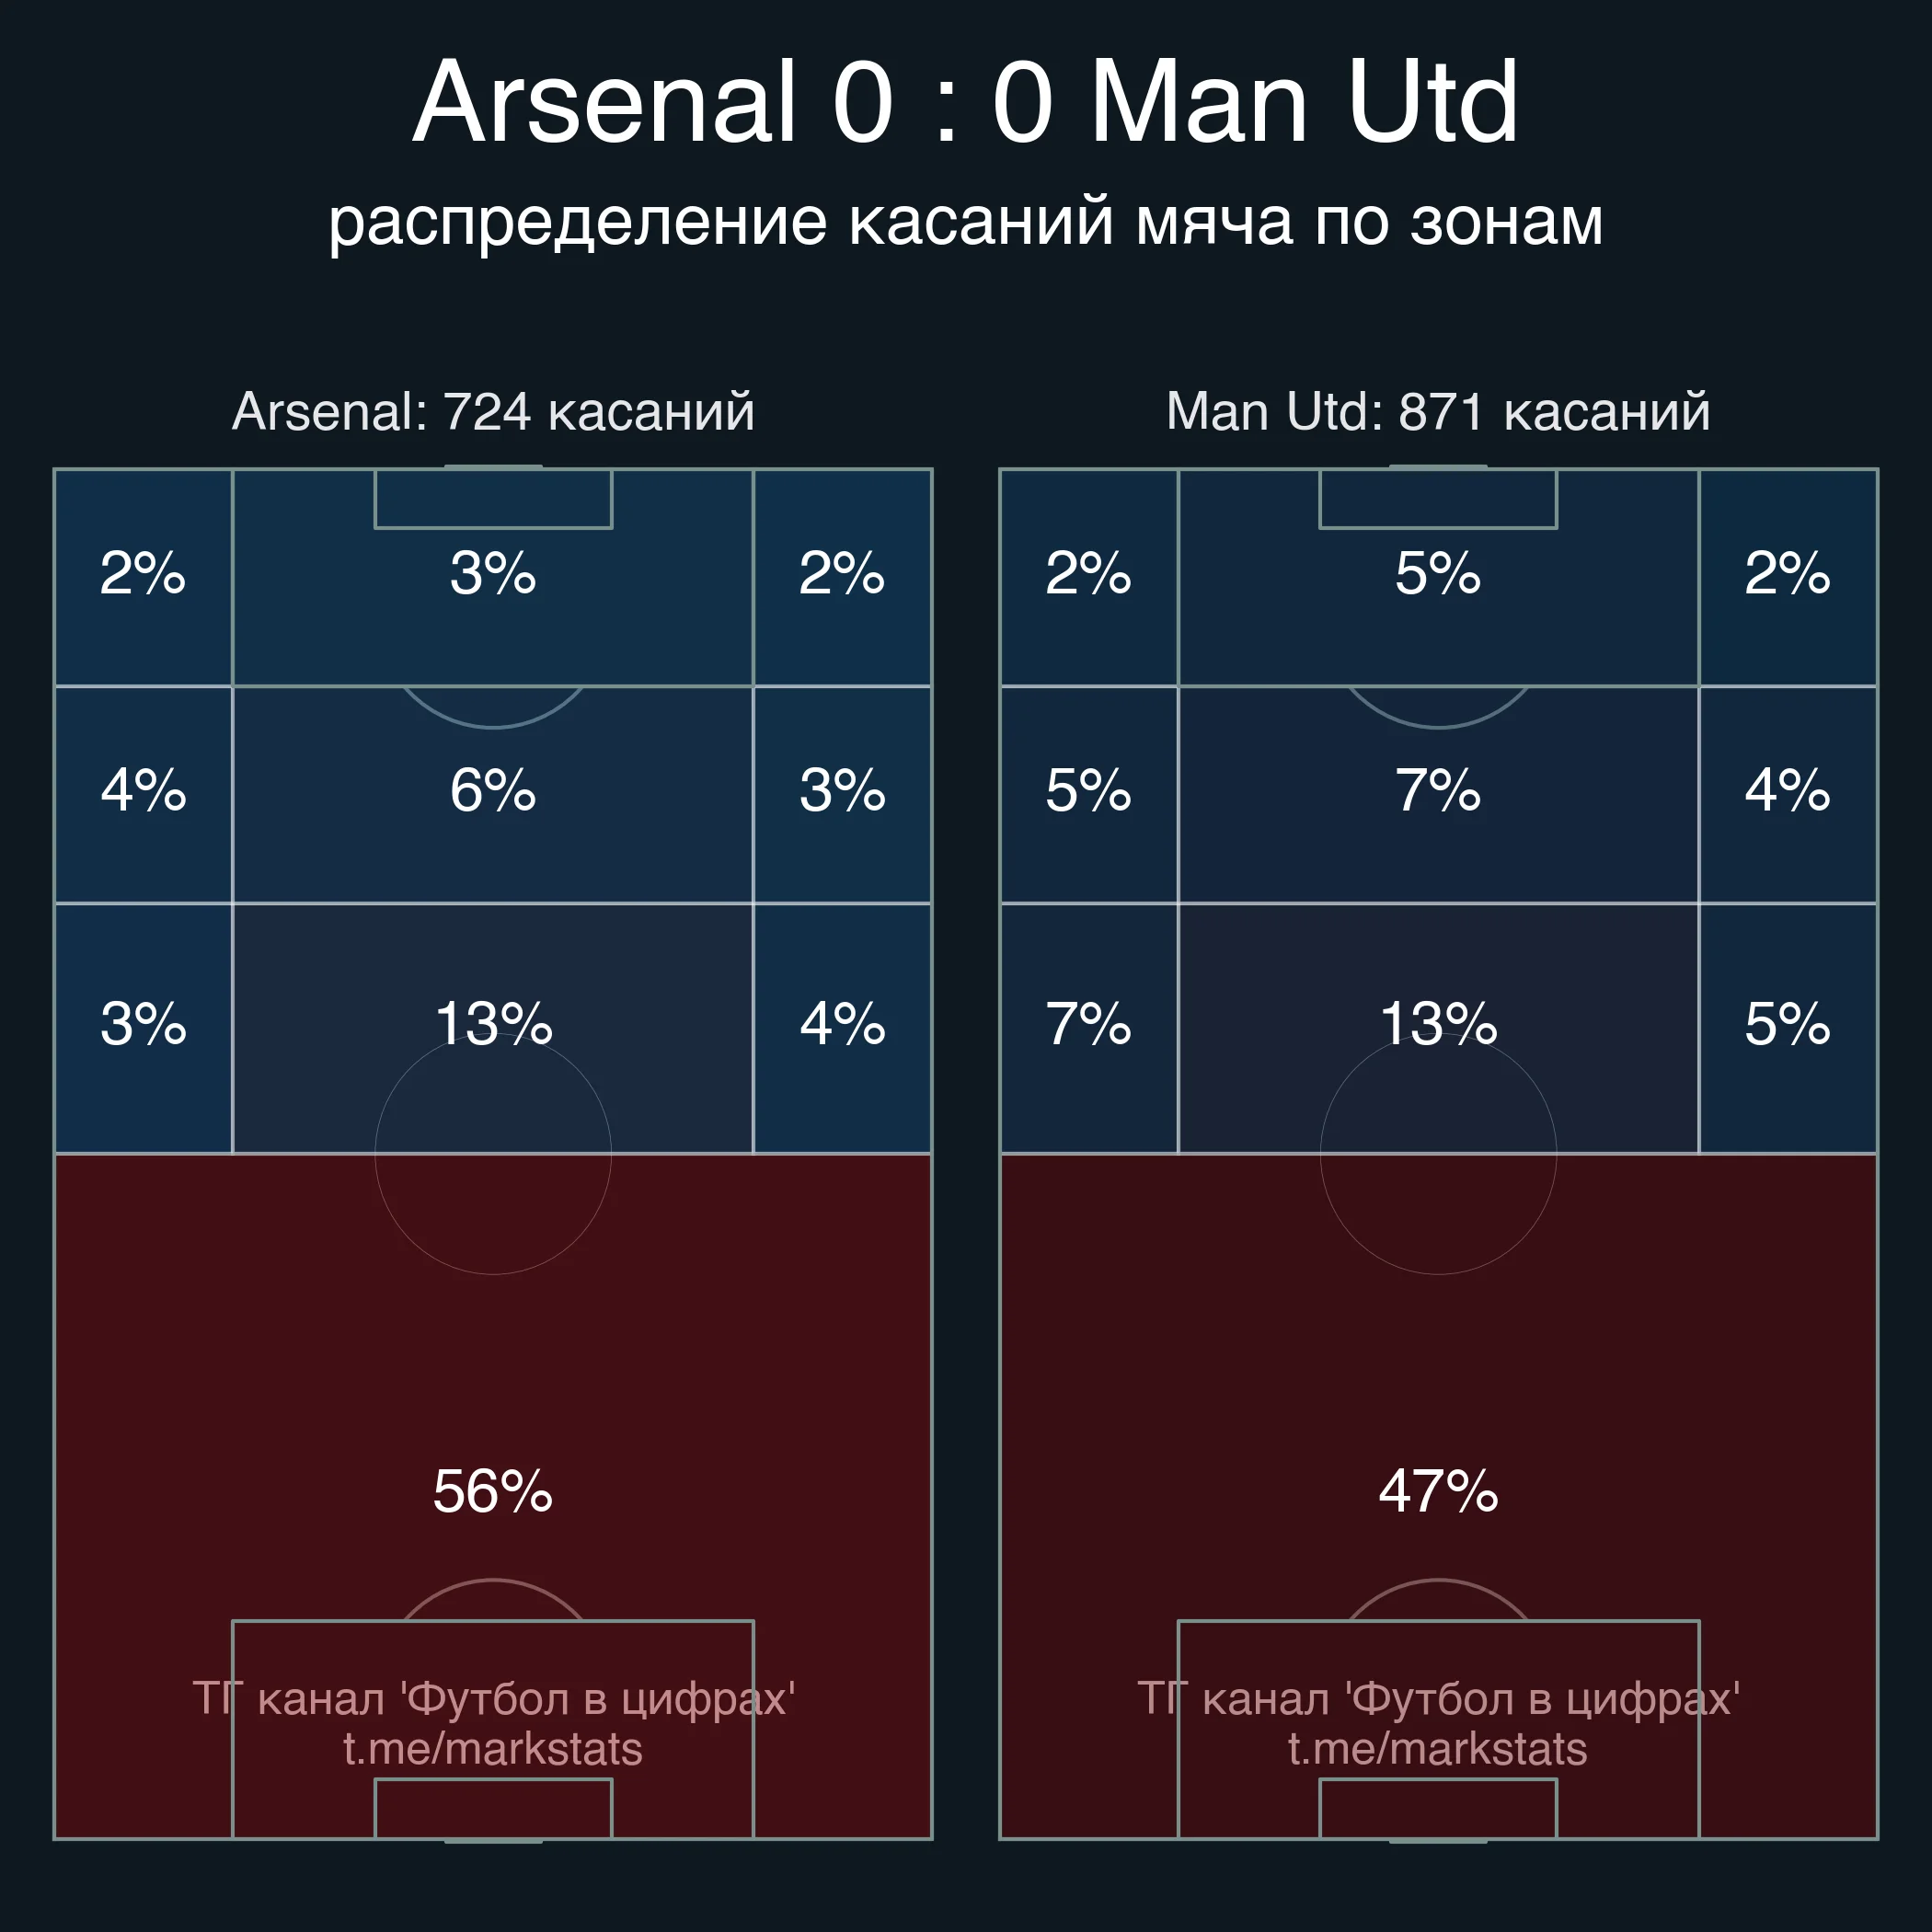Click the subtitle 'распределение касаний мяча по зонам'
This screenshot has width=1932, height=1932.
(x=965, y=221)
